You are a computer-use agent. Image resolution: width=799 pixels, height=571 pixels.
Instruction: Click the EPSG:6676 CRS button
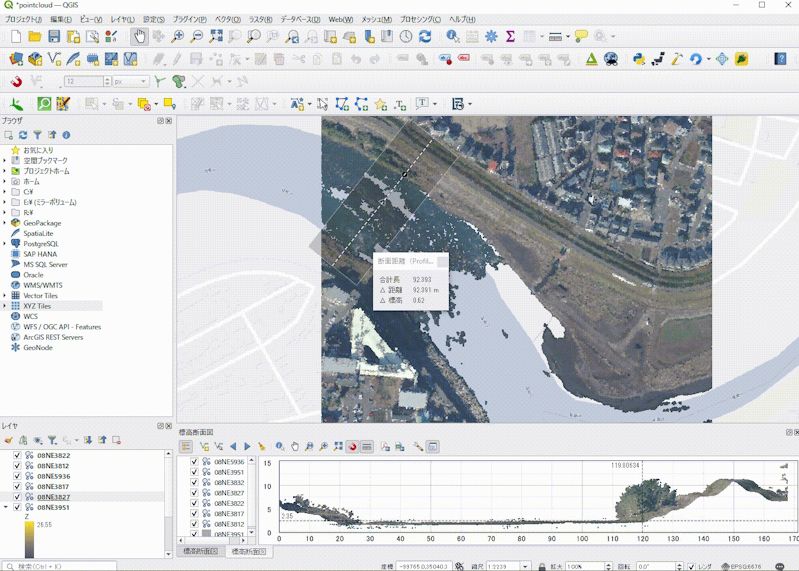coord(742,566)
